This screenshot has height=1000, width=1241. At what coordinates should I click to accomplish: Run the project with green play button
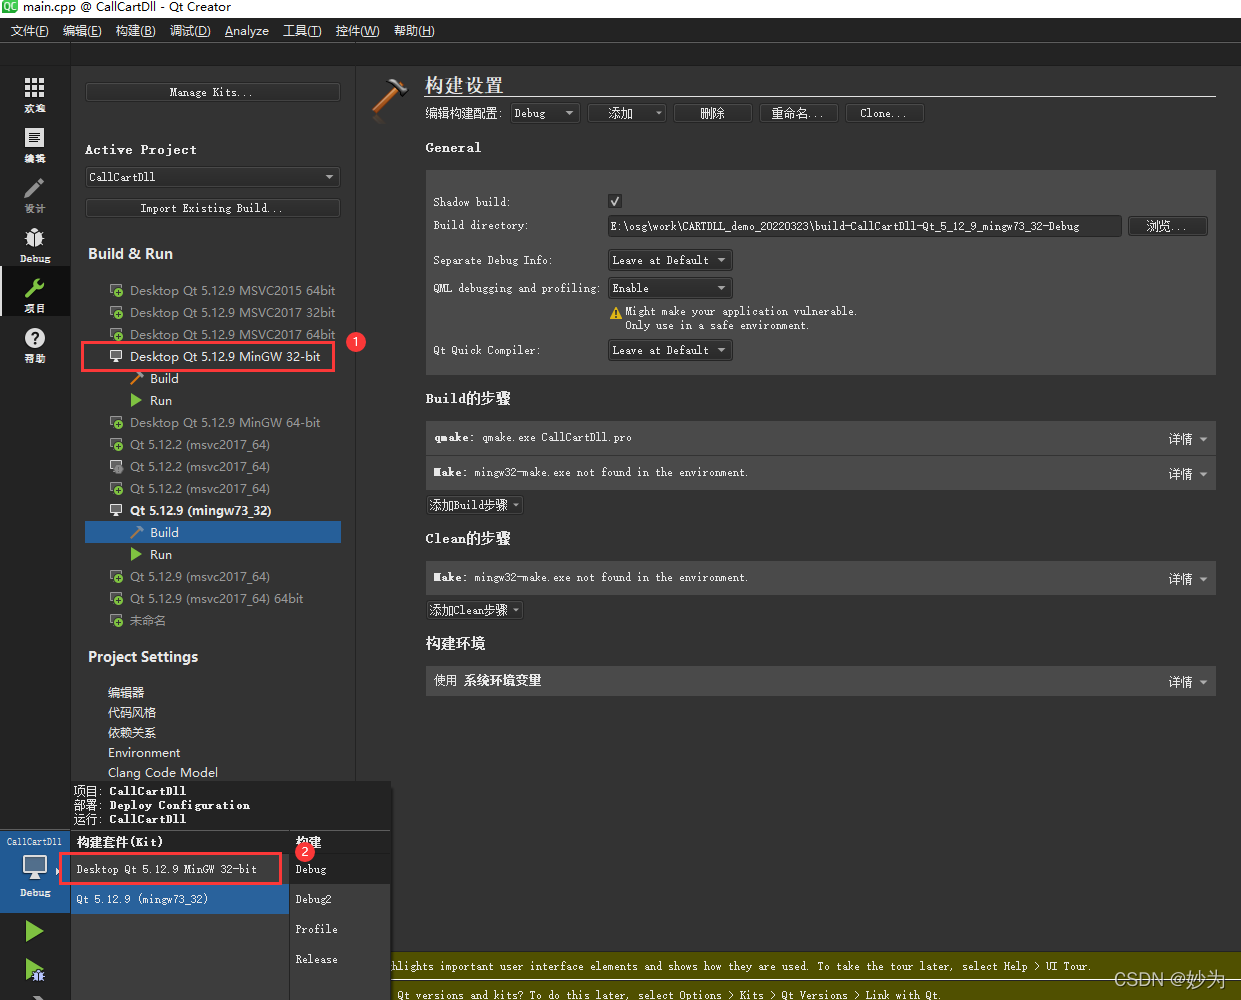coord(34,931)
